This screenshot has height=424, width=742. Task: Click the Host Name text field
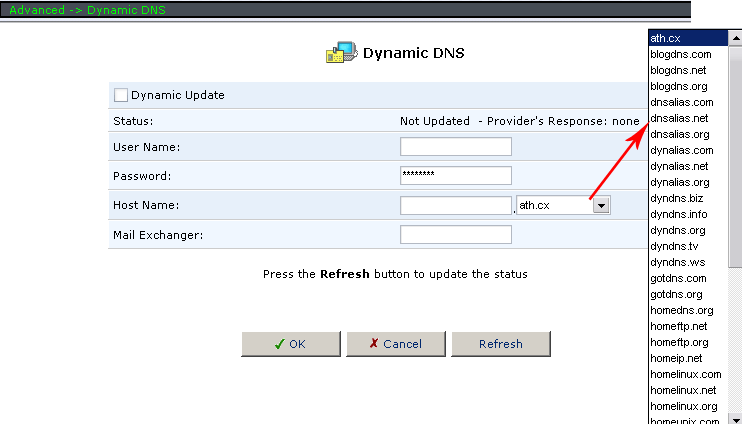coord(455,205)
